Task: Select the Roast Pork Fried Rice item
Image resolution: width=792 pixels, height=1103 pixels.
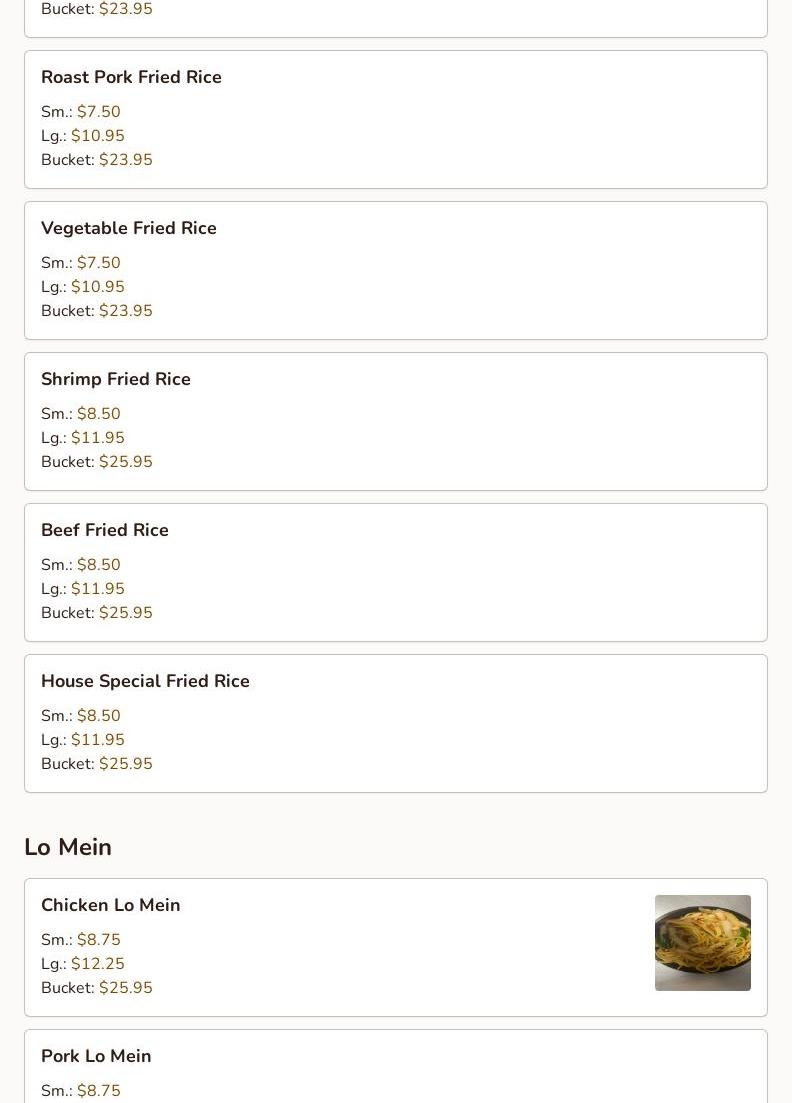Action: click(395, 120)
